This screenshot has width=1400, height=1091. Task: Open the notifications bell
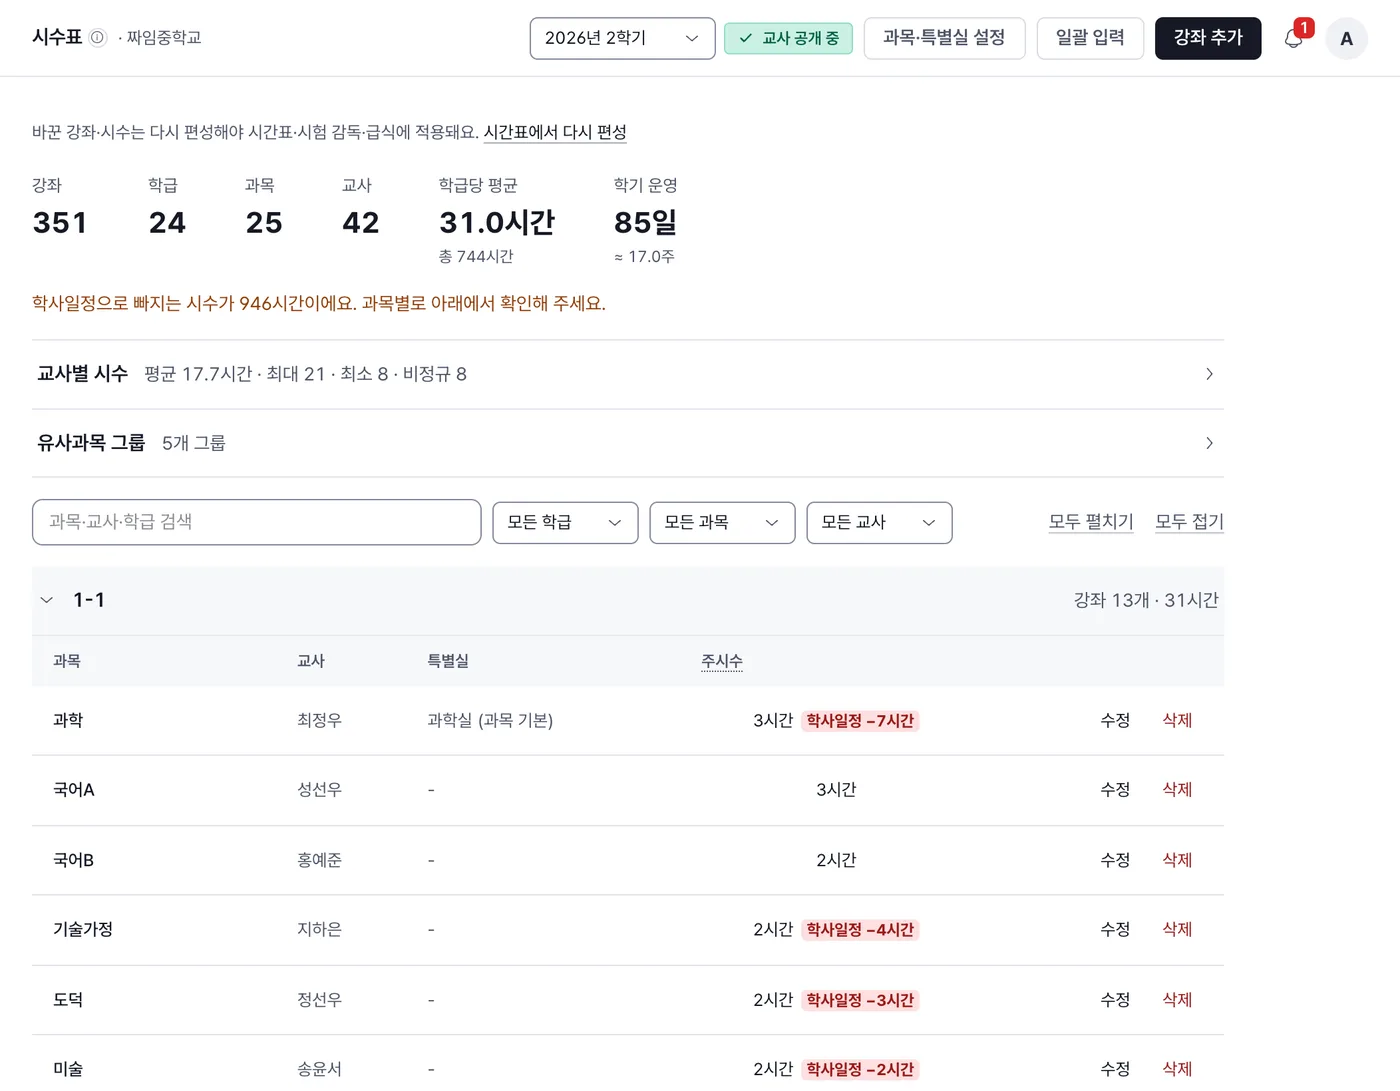tap(1293, 38)
